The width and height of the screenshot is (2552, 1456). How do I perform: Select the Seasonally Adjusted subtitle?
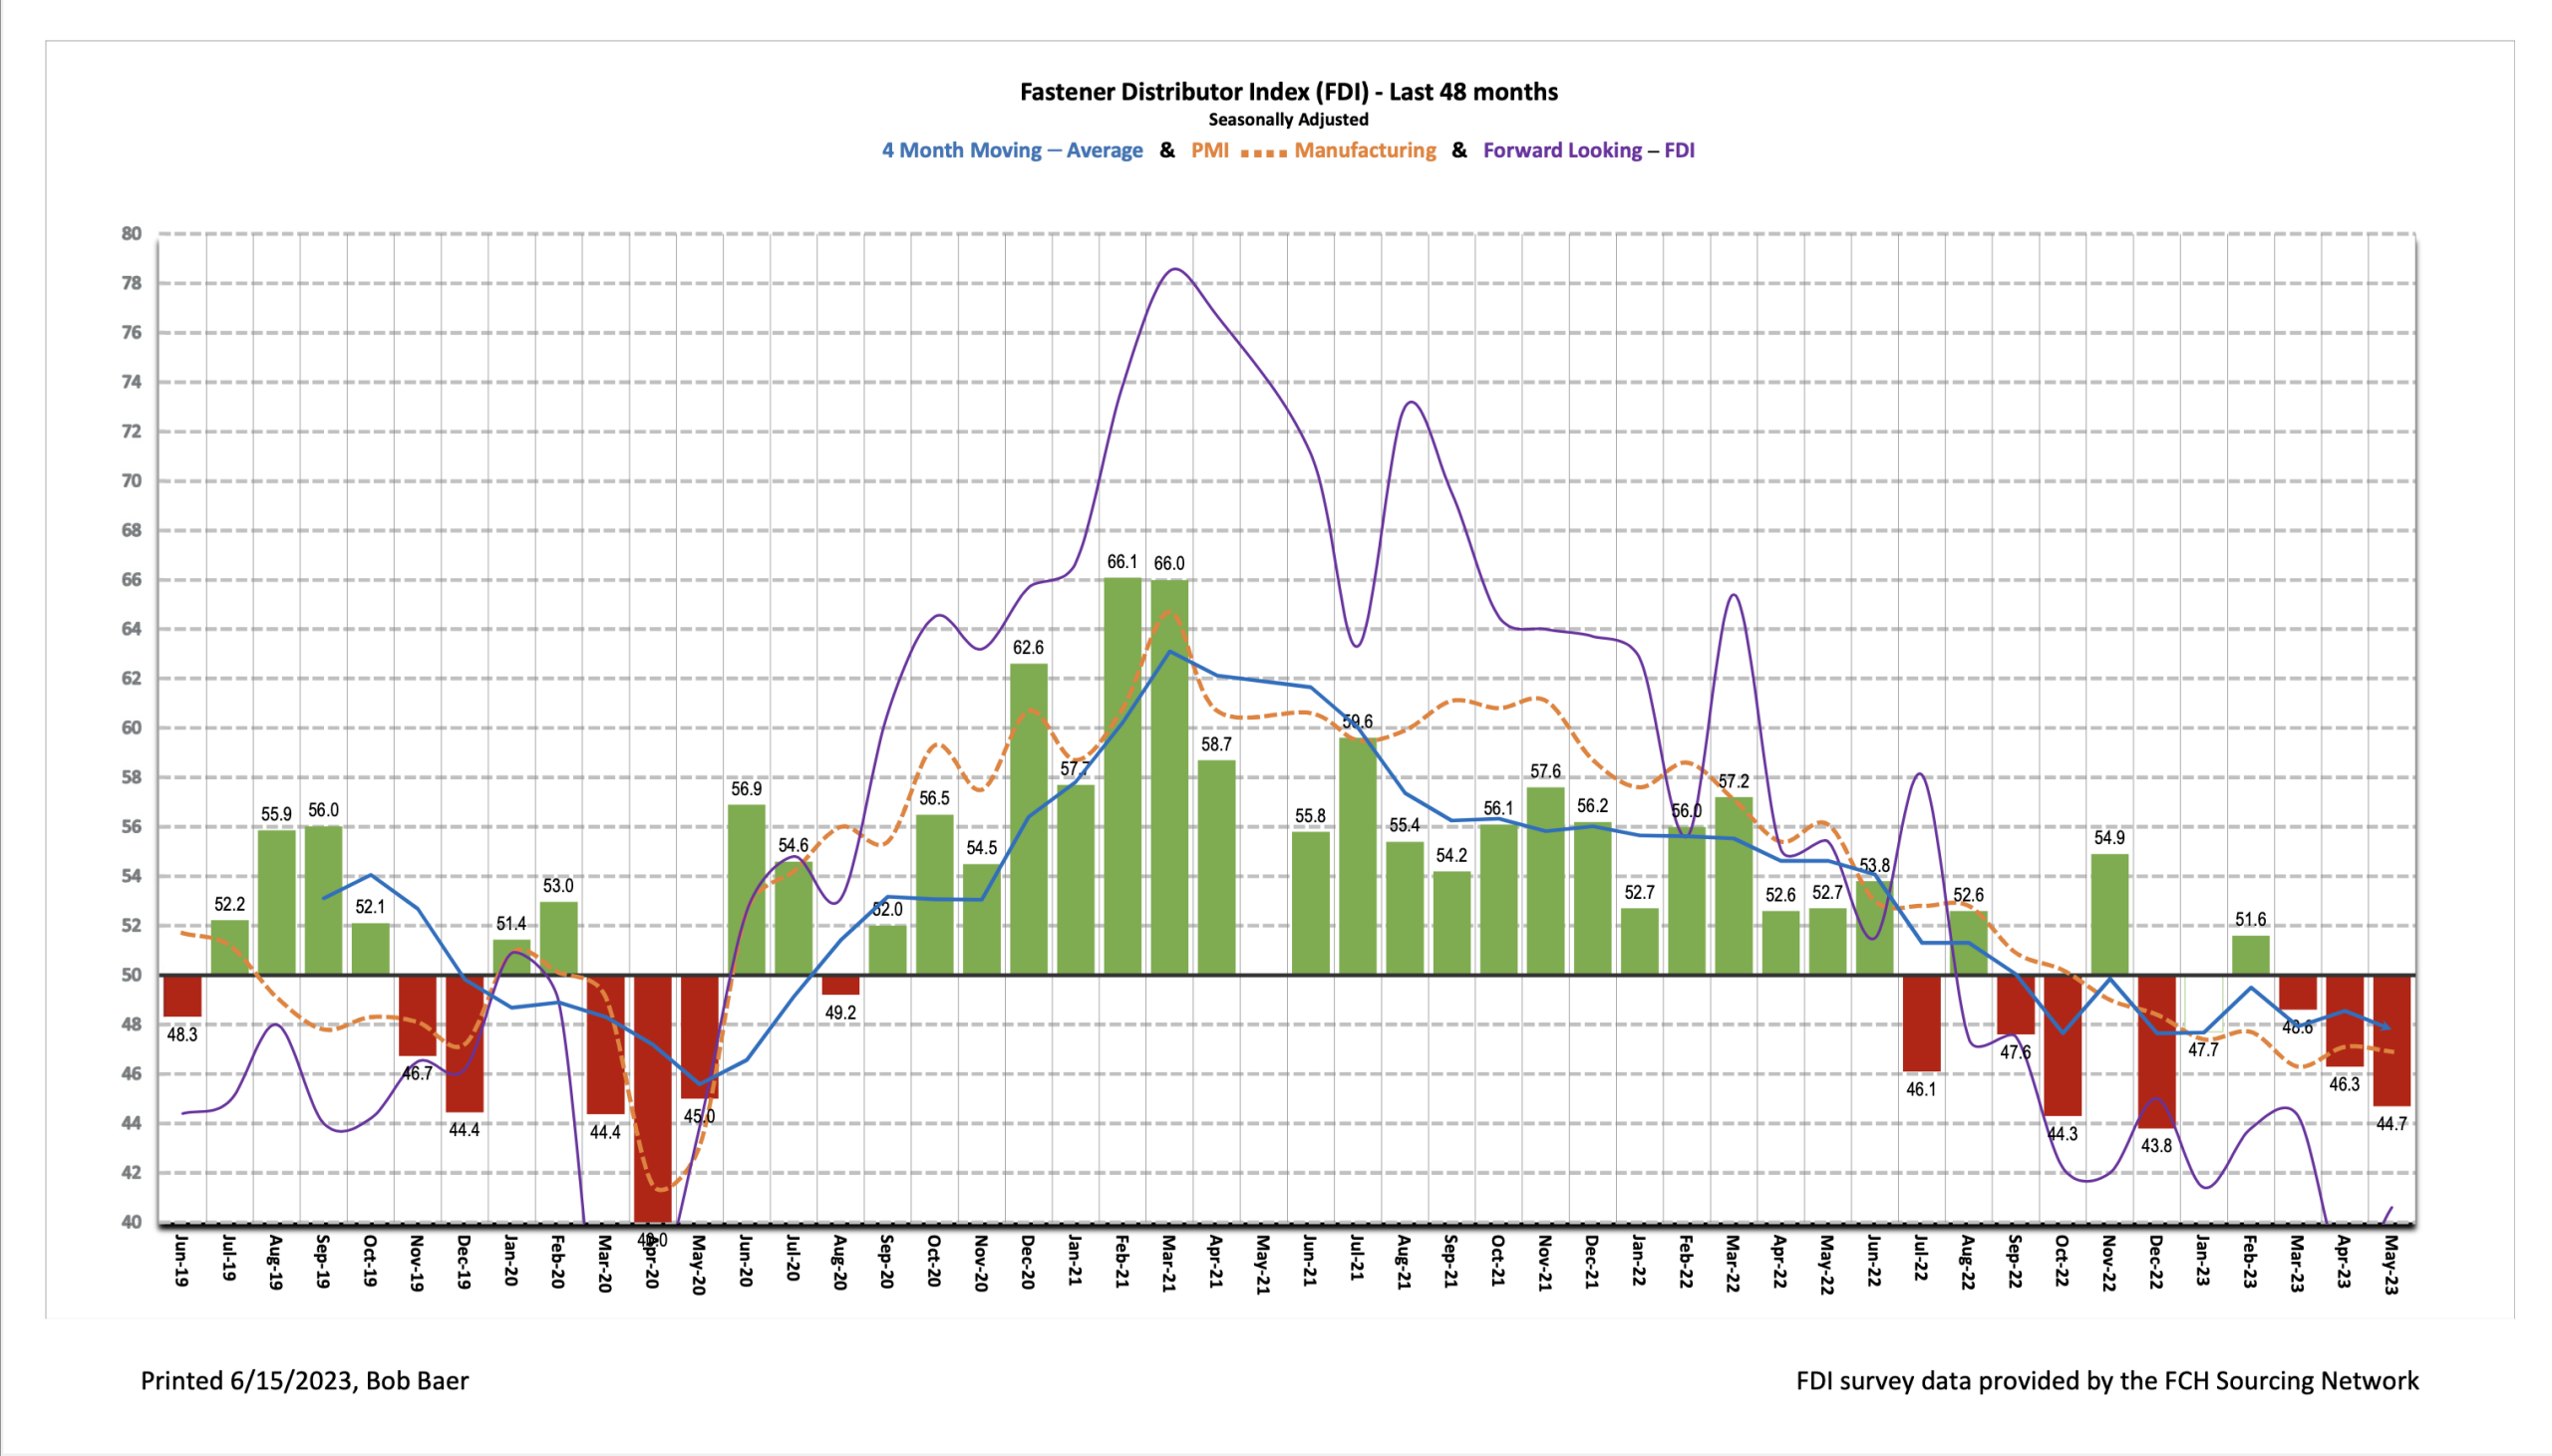1289,119
